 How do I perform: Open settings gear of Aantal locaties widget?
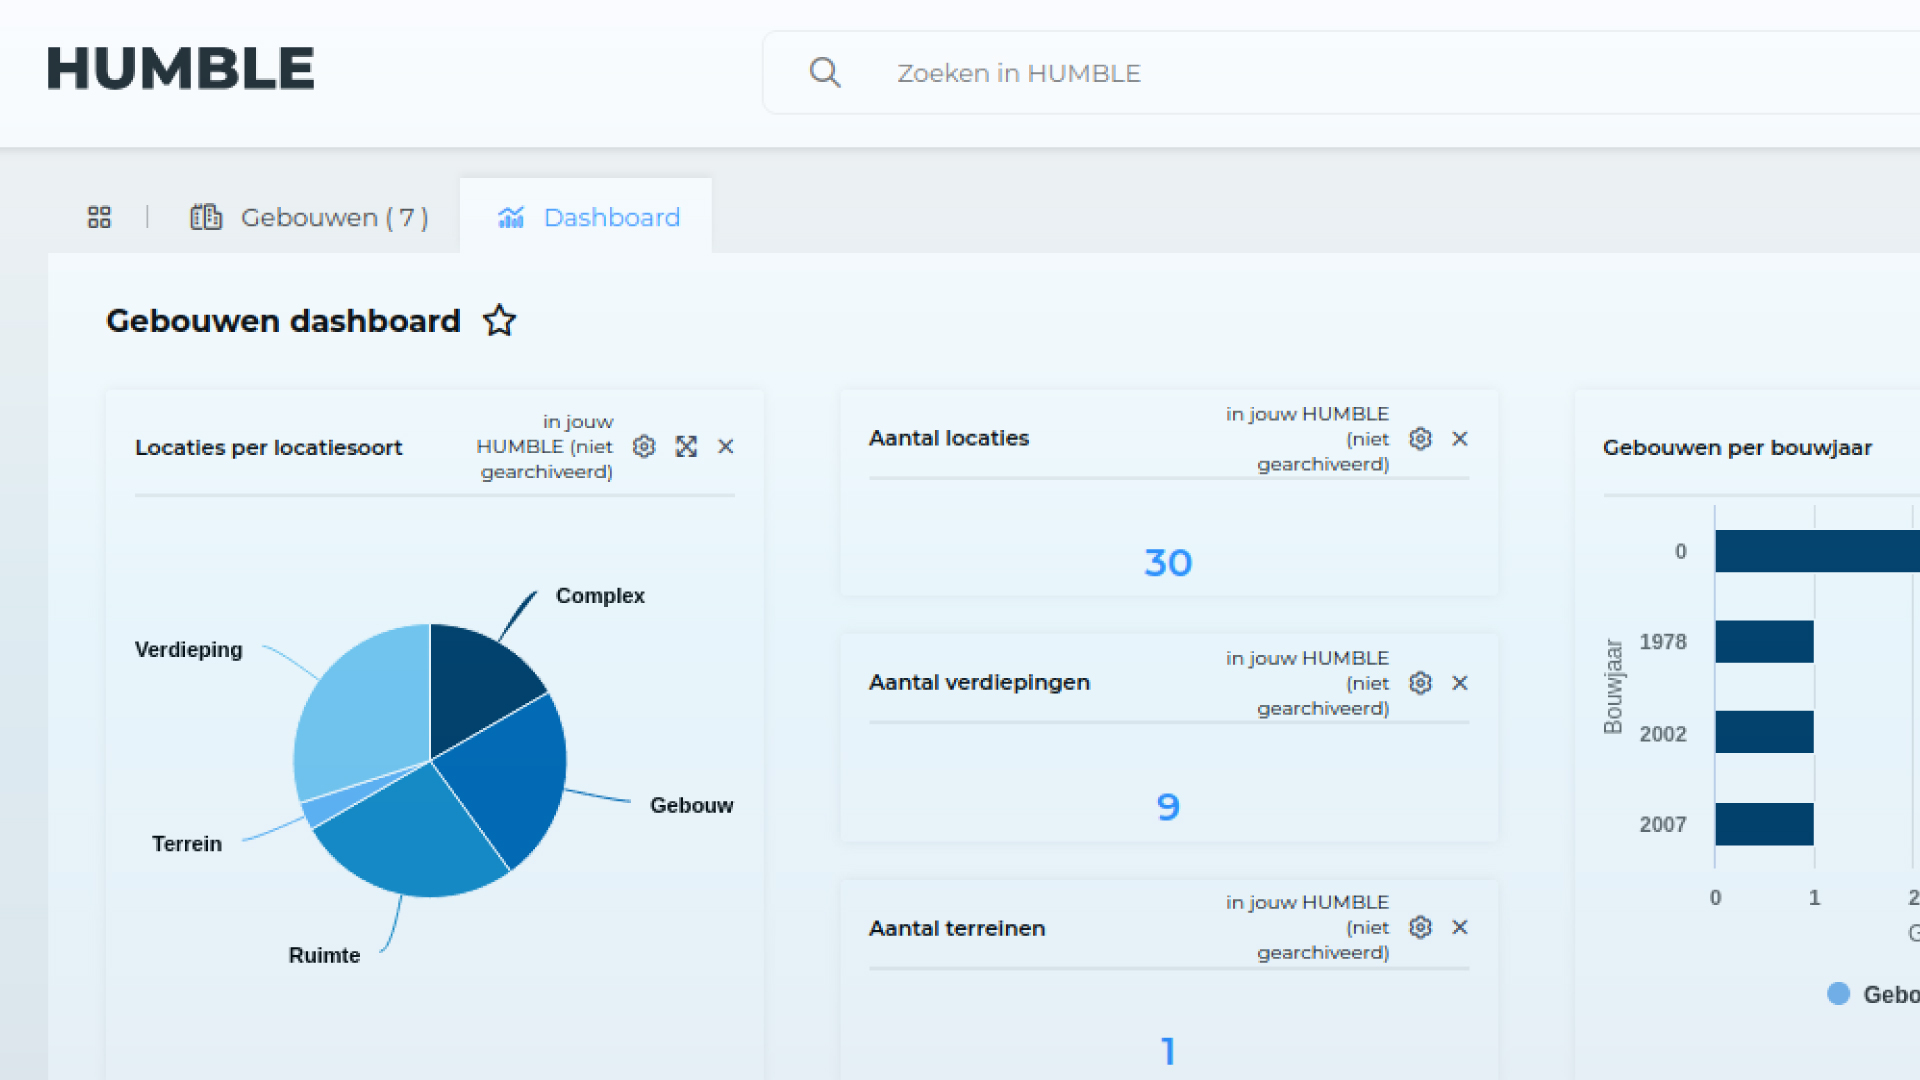click(1420, 439)
